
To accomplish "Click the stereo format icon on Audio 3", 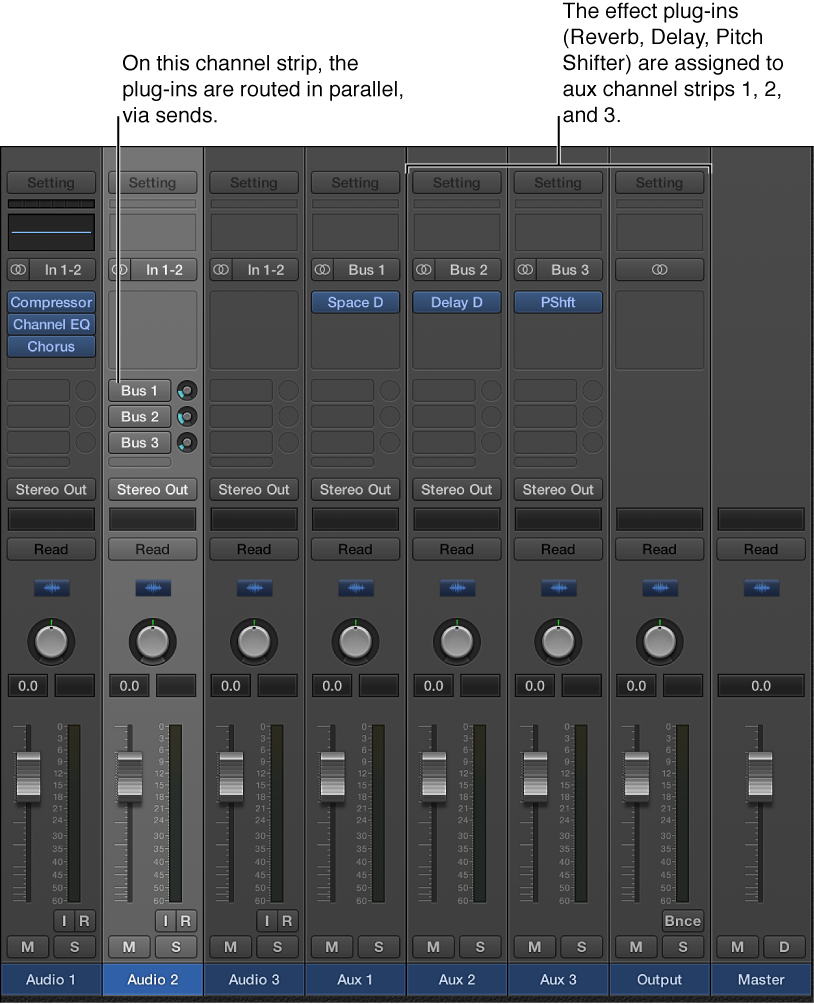I will pos(220,269).
